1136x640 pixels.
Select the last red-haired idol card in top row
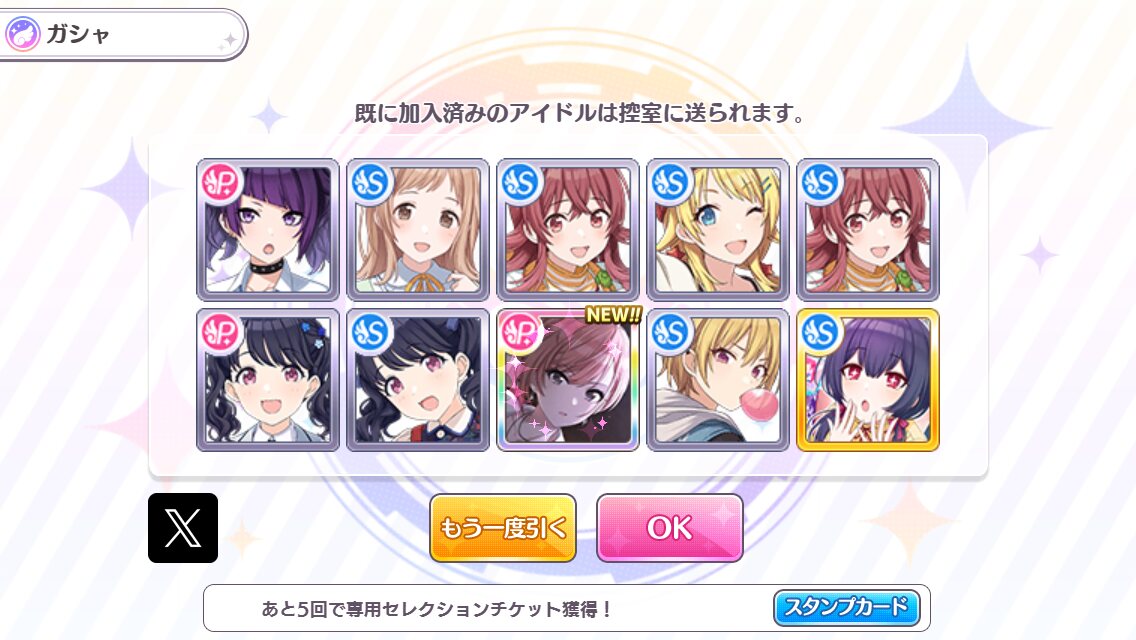pos(868,229)
